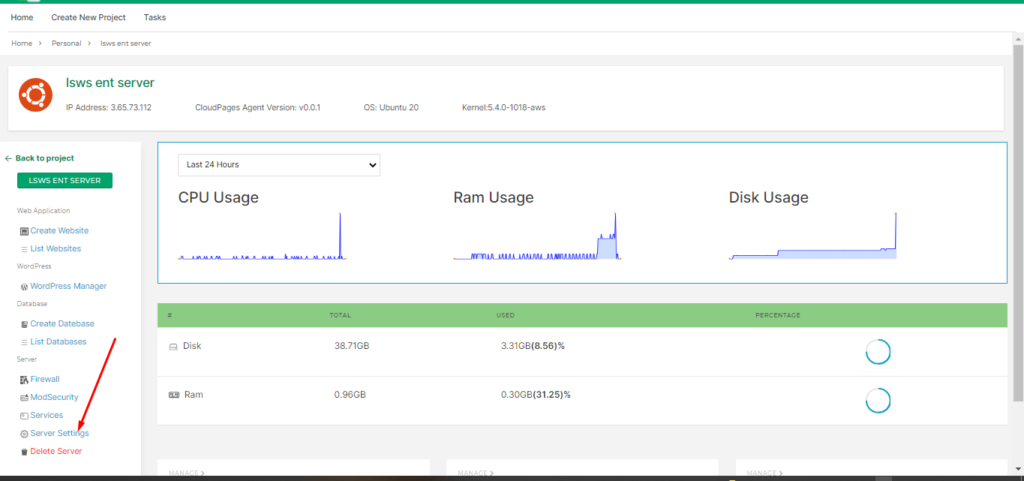The image size is (1024, 481).
Task: Click the Firewall icon in sidebar
Action: (x=24, y=380)
